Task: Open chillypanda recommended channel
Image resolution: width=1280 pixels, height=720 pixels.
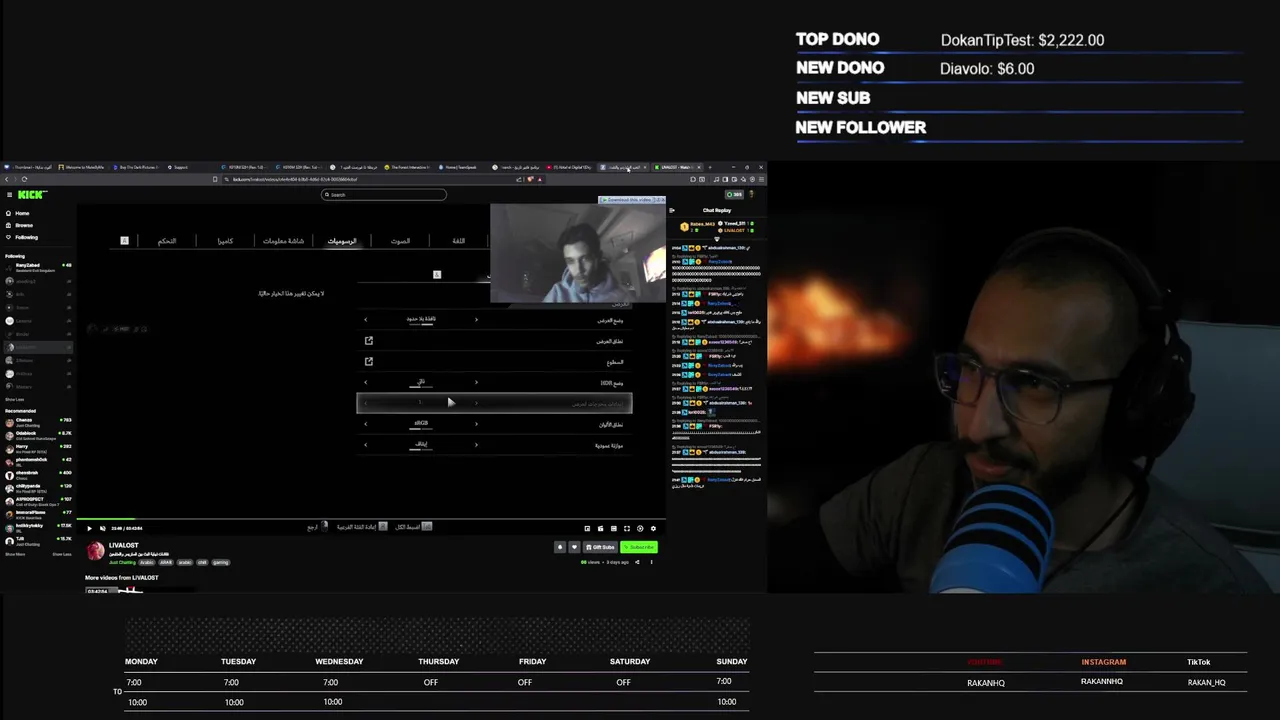Action: (38, 488)
